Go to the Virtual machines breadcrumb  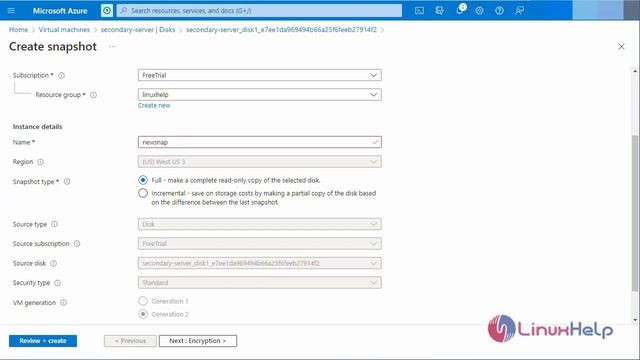64,30
